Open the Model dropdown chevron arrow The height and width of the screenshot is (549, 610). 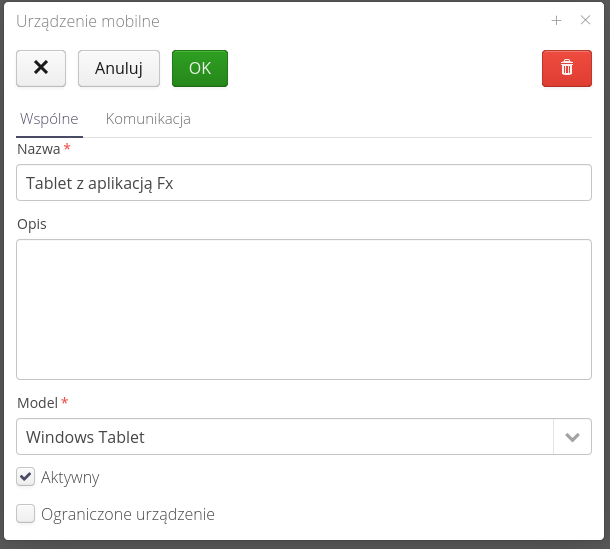coord(572,437)
